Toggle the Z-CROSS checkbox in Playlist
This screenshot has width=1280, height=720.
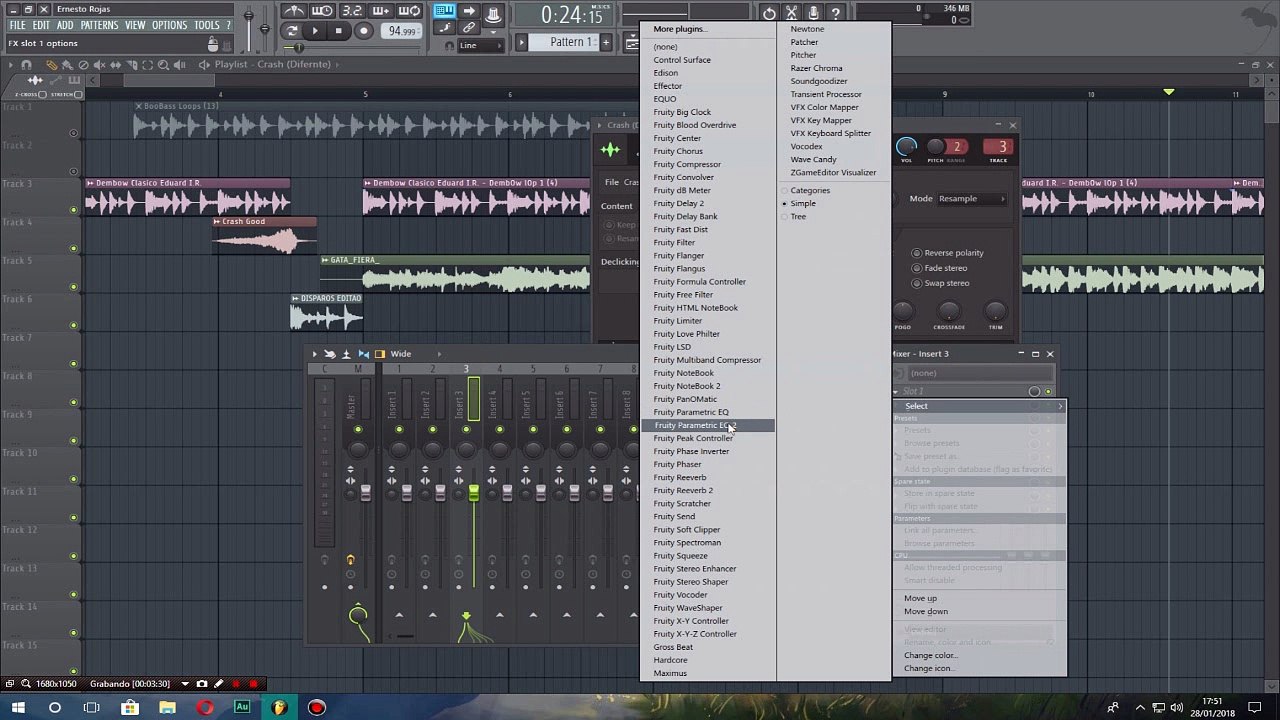tap(42, 95)
